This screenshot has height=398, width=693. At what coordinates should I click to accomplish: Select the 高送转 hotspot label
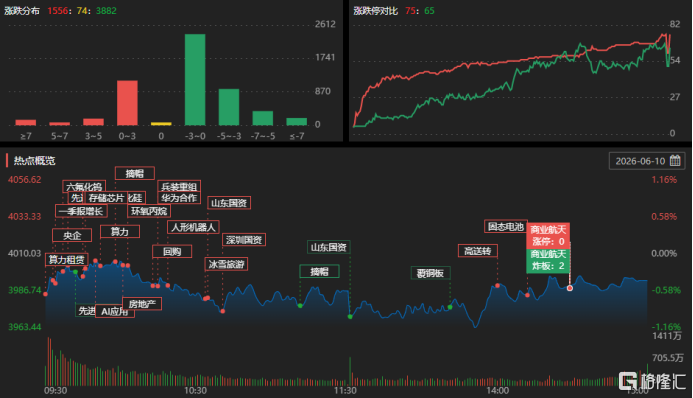point(478,251)
